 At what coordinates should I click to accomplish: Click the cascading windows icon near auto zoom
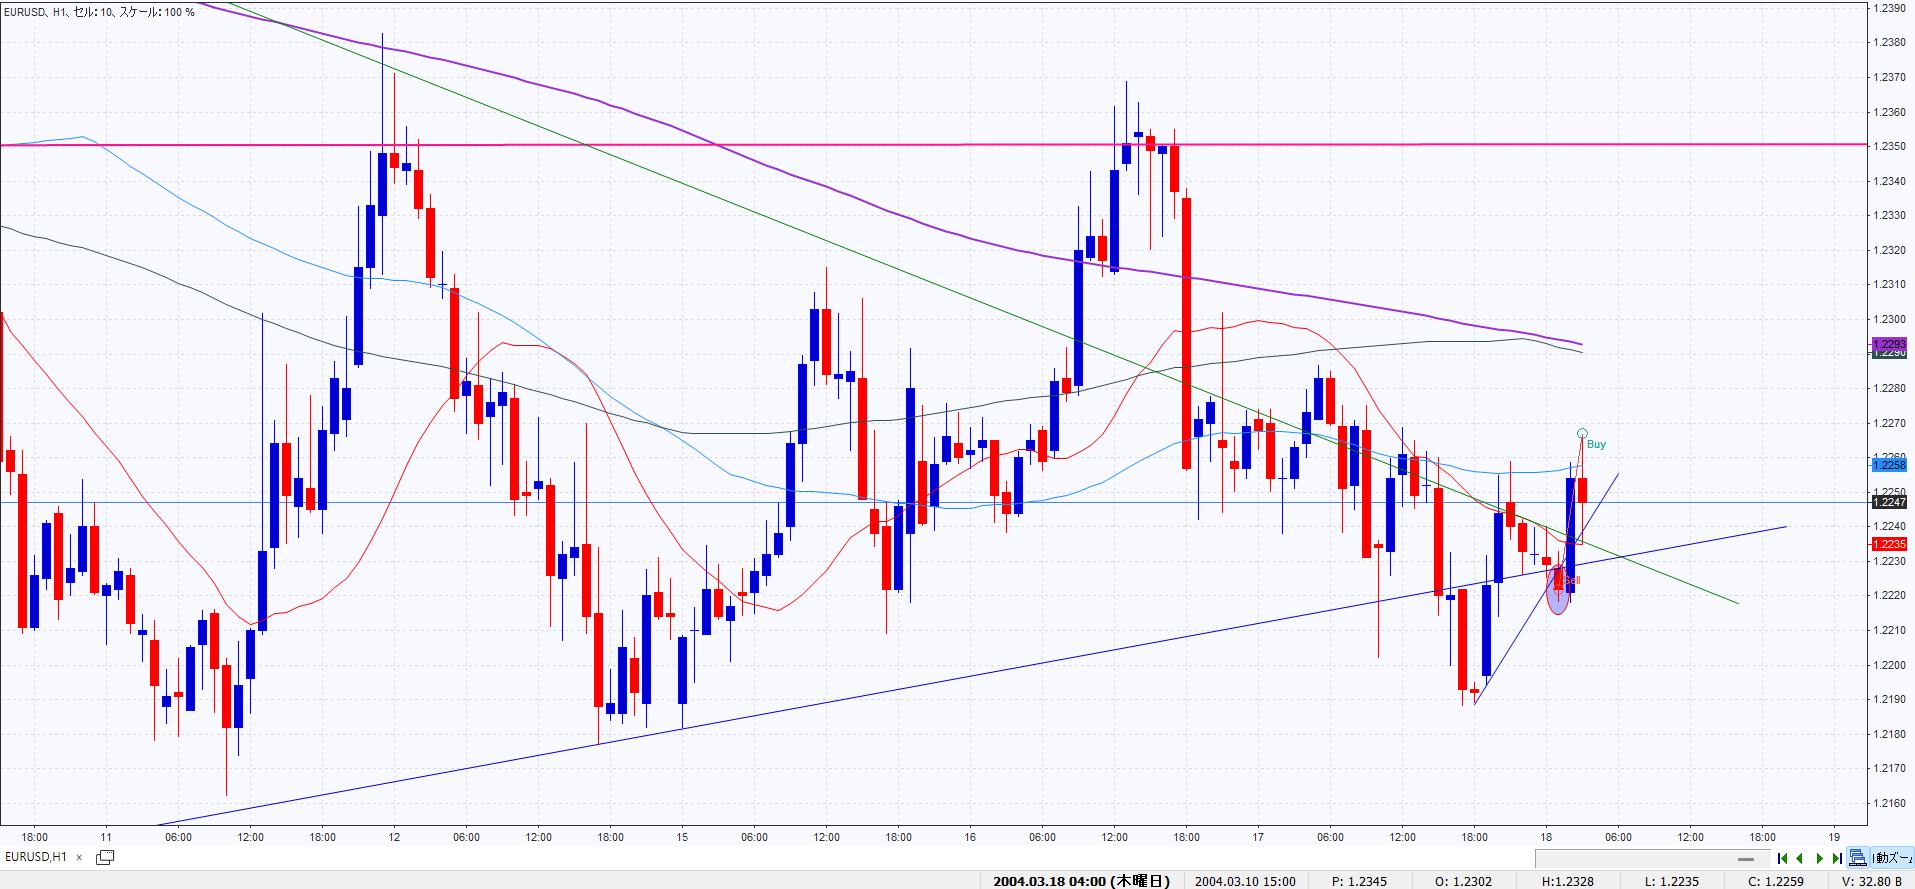[x=1857, y=858]
